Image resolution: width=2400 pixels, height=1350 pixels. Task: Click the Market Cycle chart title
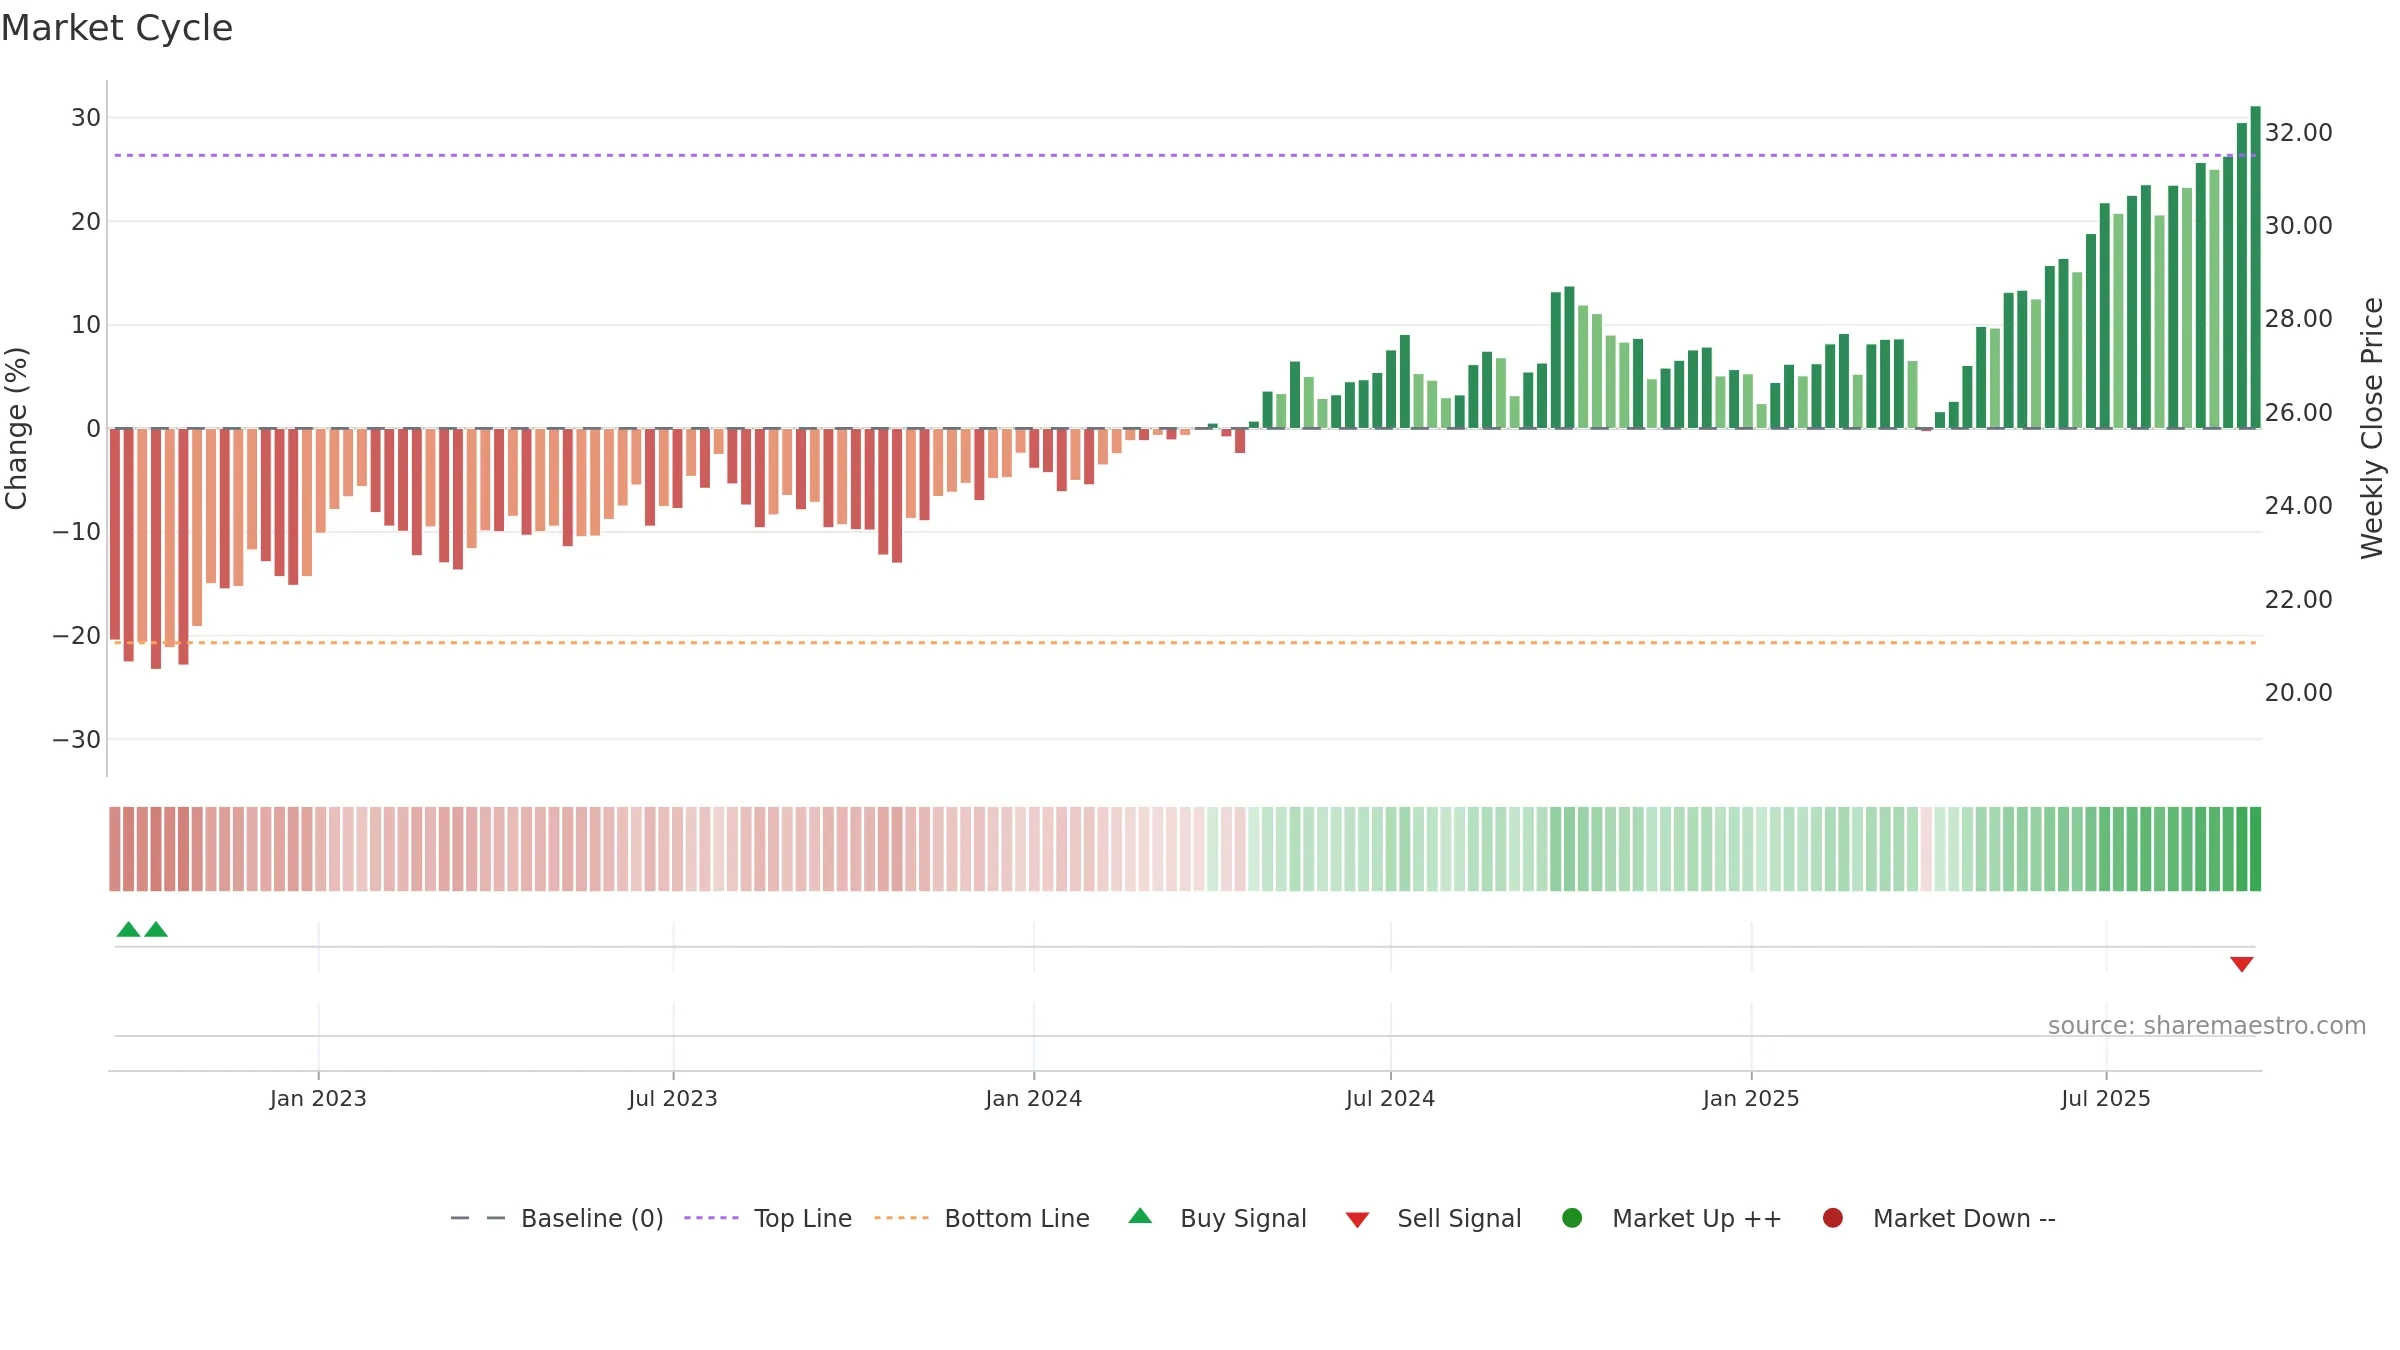(117, 28)
